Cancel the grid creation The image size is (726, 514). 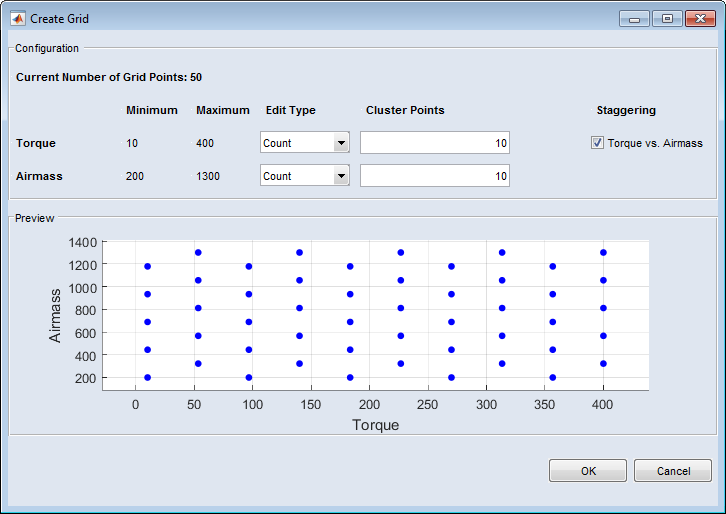[x=673, y=471]
